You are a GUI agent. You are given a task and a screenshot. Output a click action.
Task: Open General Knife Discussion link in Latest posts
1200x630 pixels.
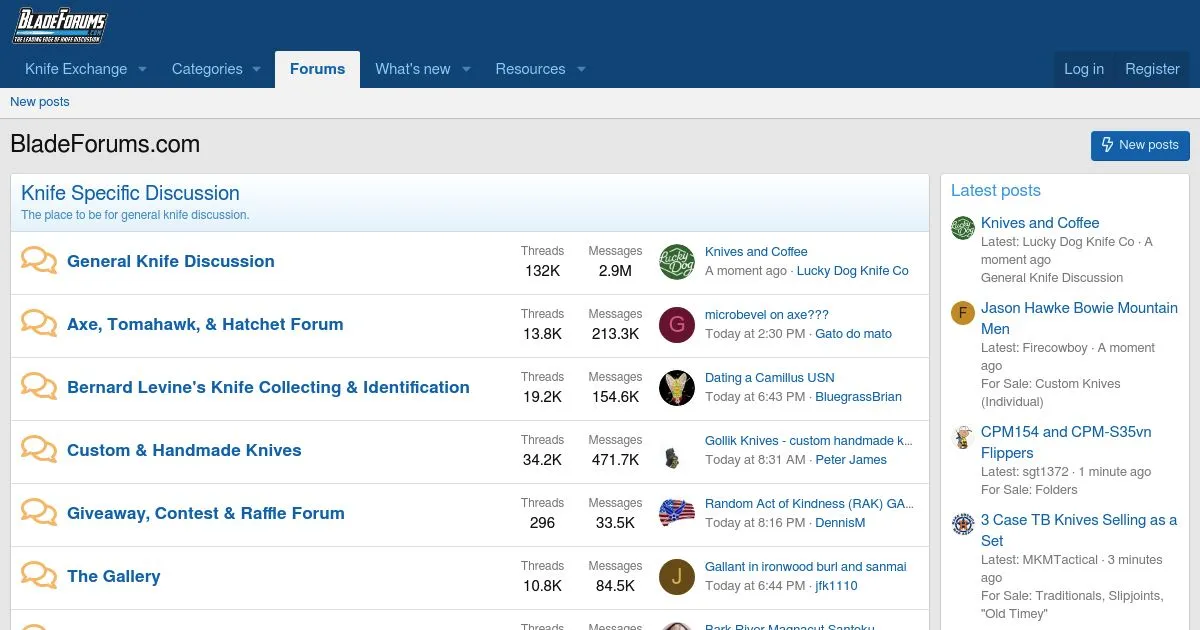coord(1052,278)
